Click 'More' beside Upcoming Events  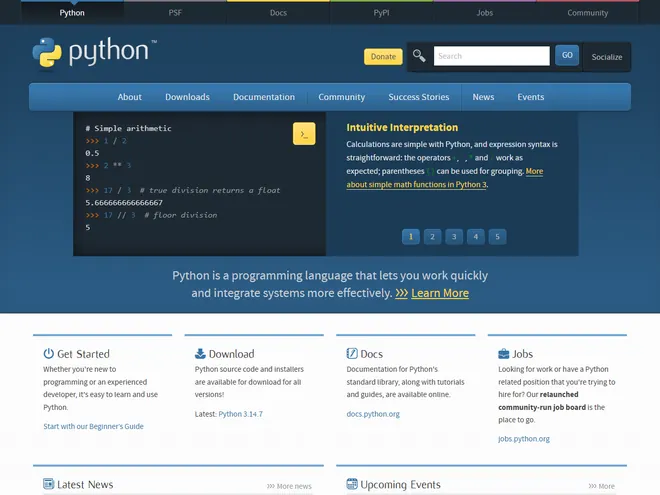click(601, 486)
